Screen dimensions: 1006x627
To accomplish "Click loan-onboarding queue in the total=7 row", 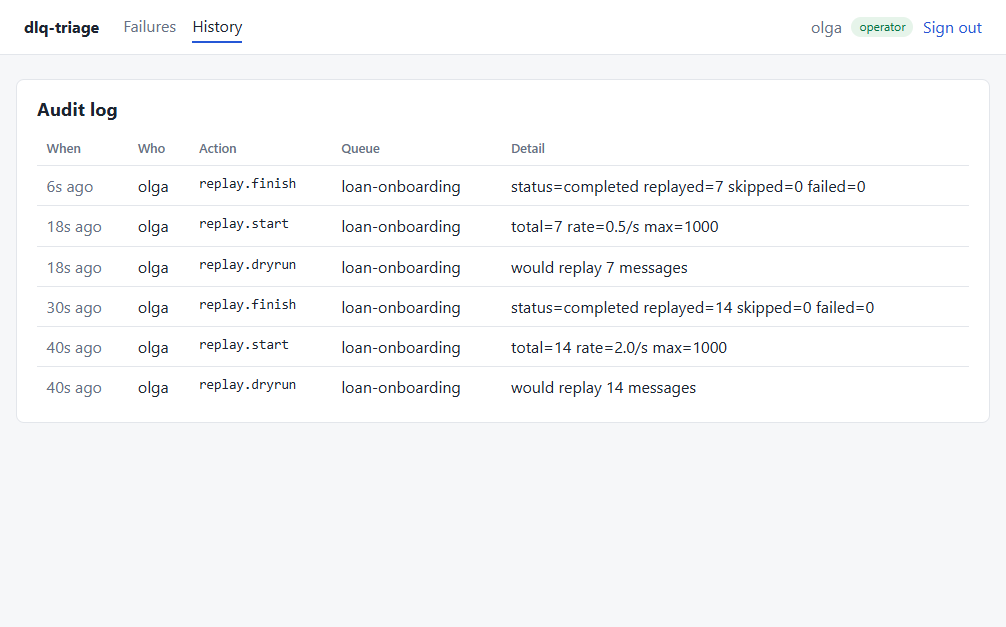I will point(400,227).
